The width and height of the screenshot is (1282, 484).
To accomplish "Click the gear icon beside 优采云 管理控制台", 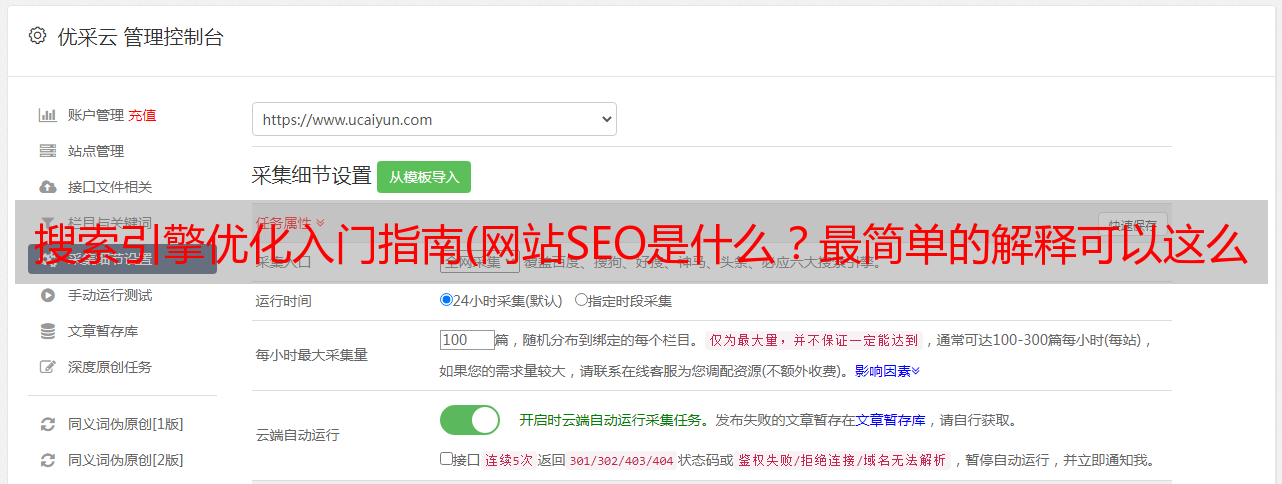I will coord(37,36).
